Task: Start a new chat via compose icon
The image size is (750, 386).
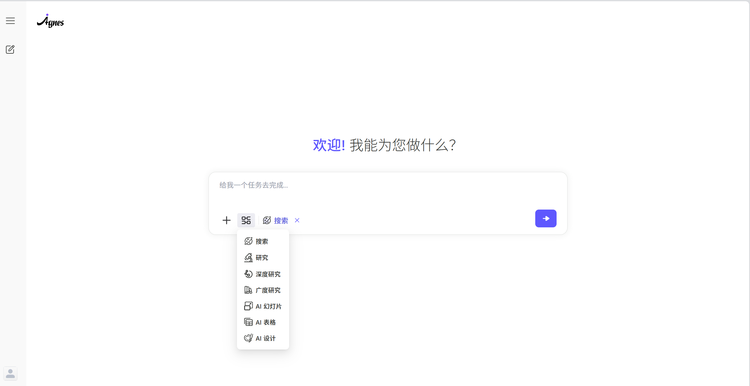Action: click(x=10, y=49)
